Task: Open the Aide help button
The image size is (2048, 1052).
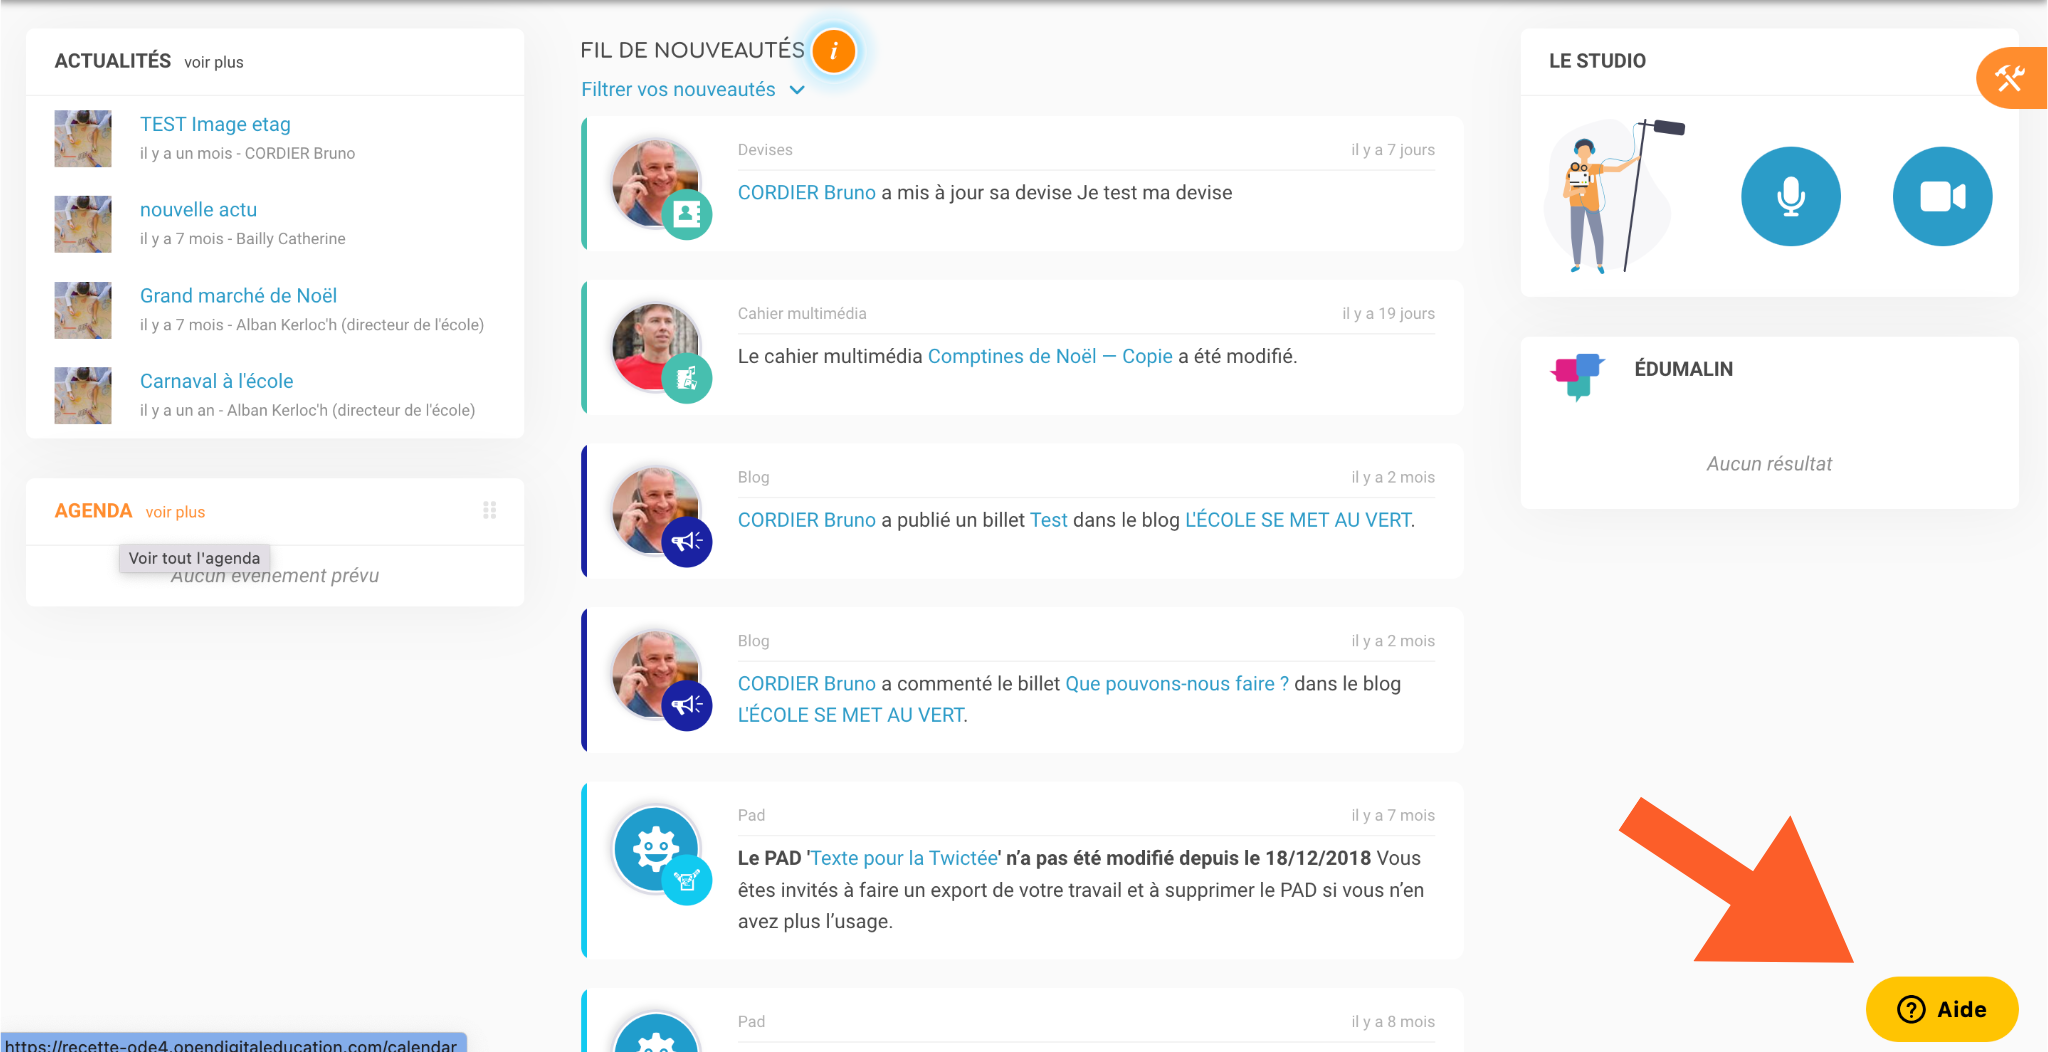Action: [1941, 1009]
